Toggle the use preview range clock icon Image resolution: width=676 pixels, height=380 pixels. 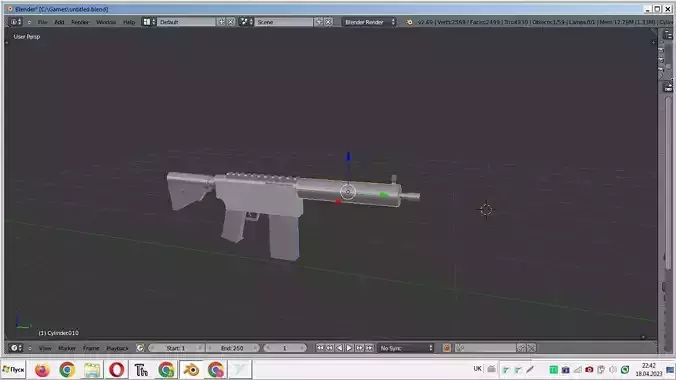tap(140, 348)
